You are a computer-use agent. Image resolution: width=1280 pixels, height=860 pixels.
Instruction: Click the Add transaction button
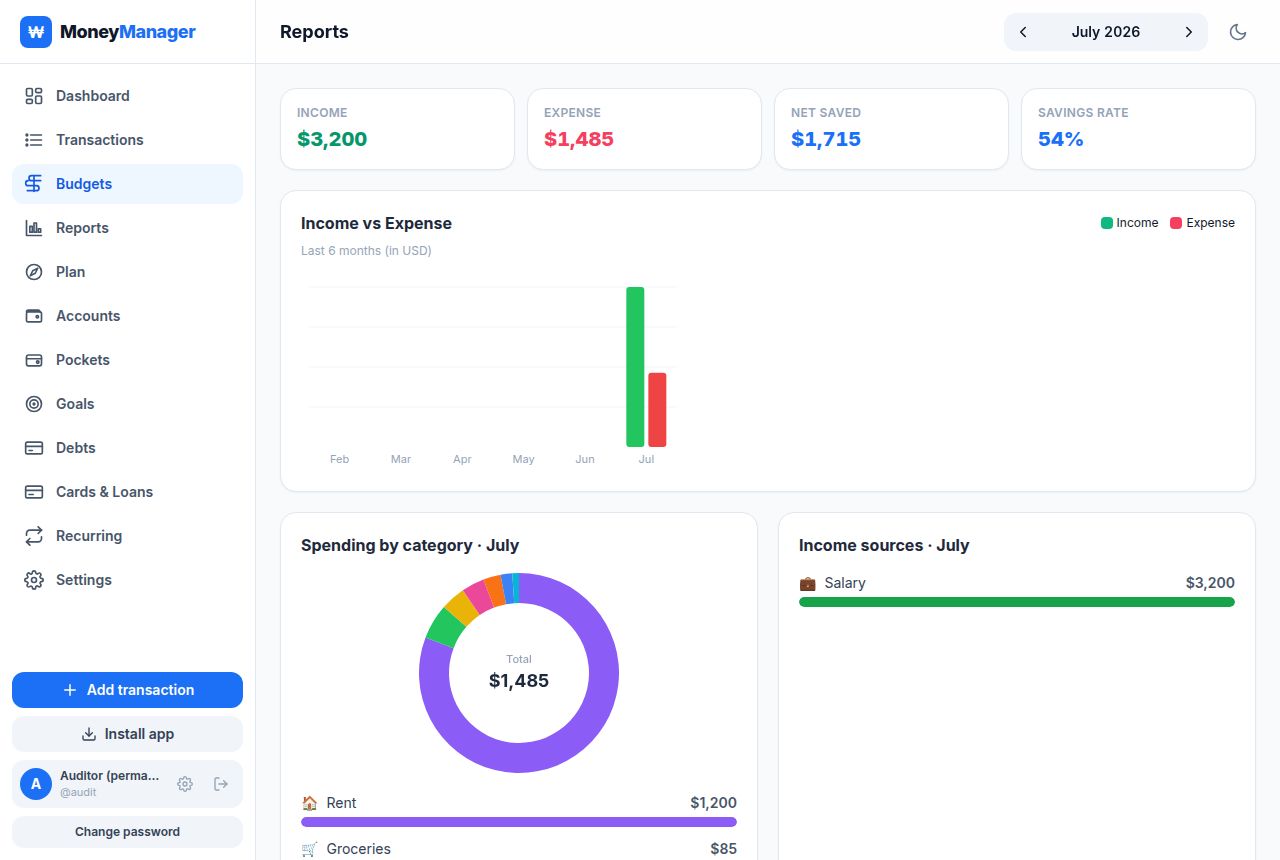[127, 690]
